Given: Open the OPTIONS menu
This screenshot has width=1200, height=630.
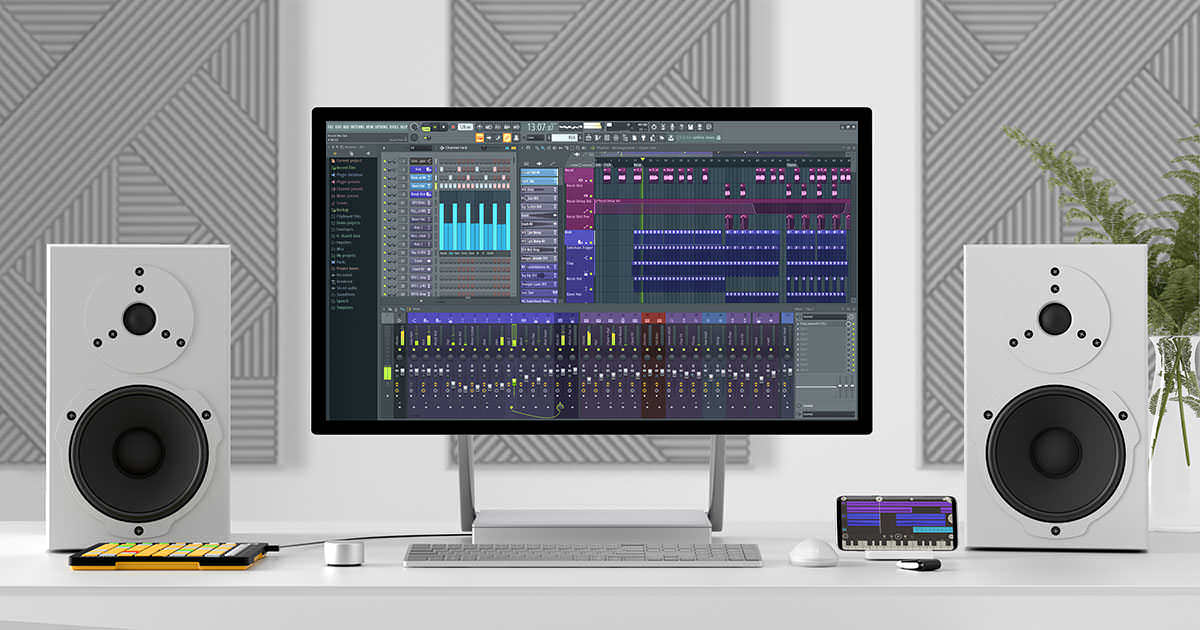Looking at the screenshot, I should (381, 127).
